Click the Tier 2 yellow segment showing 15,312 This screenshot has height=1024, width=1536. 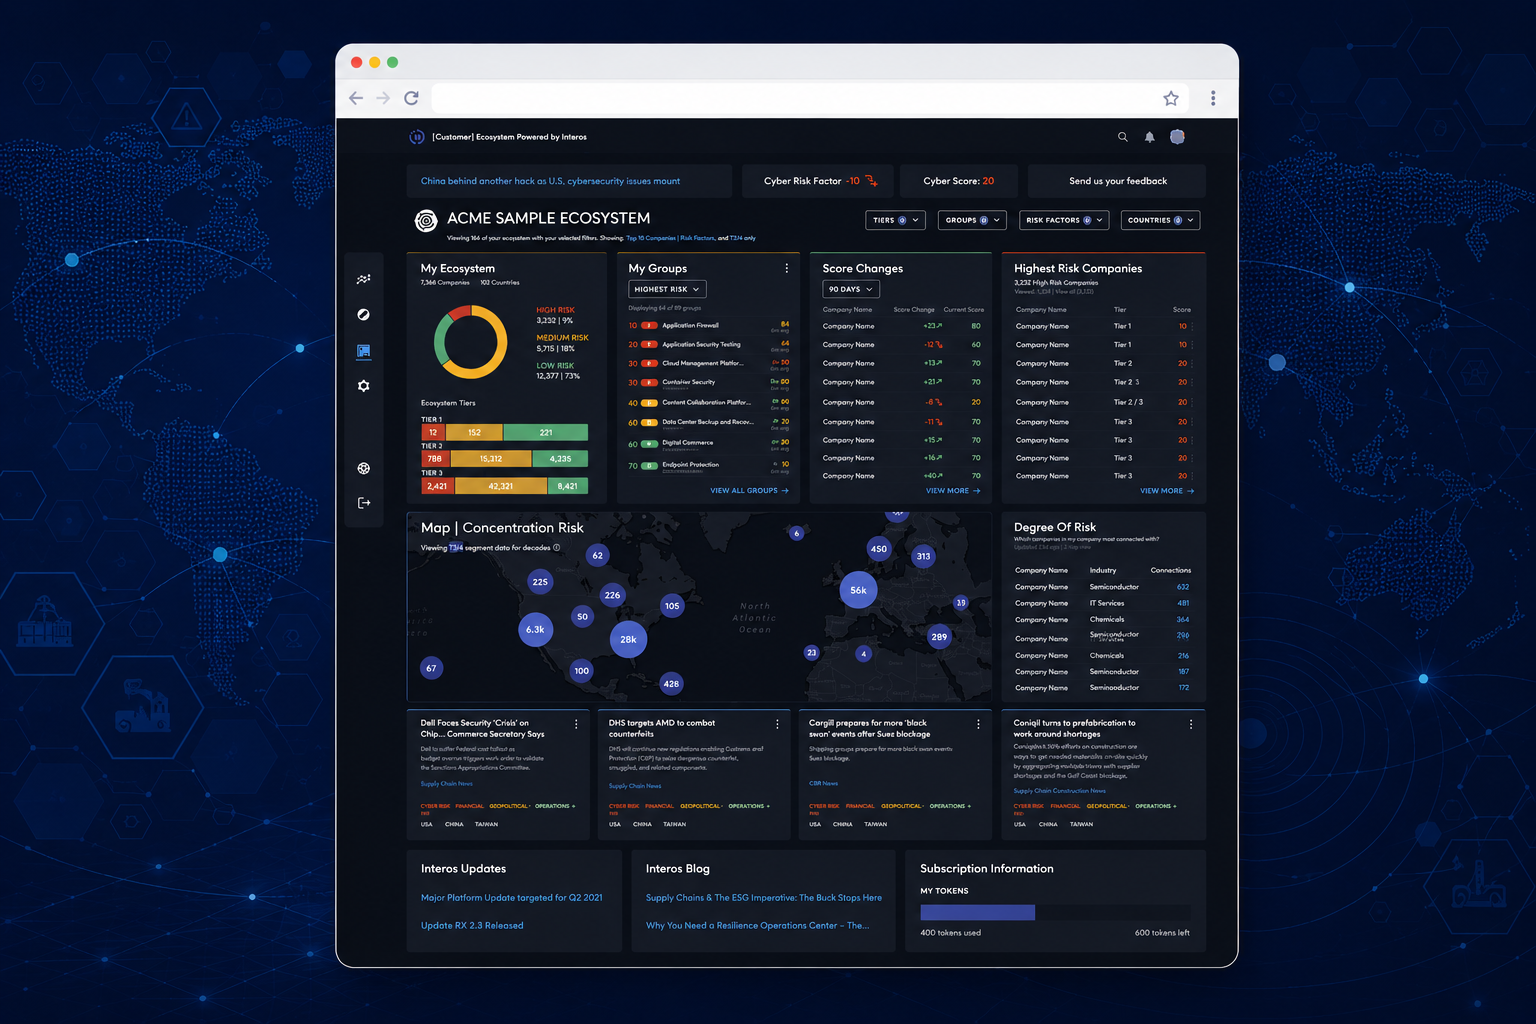pyautogui.click(x=491, y=459)
